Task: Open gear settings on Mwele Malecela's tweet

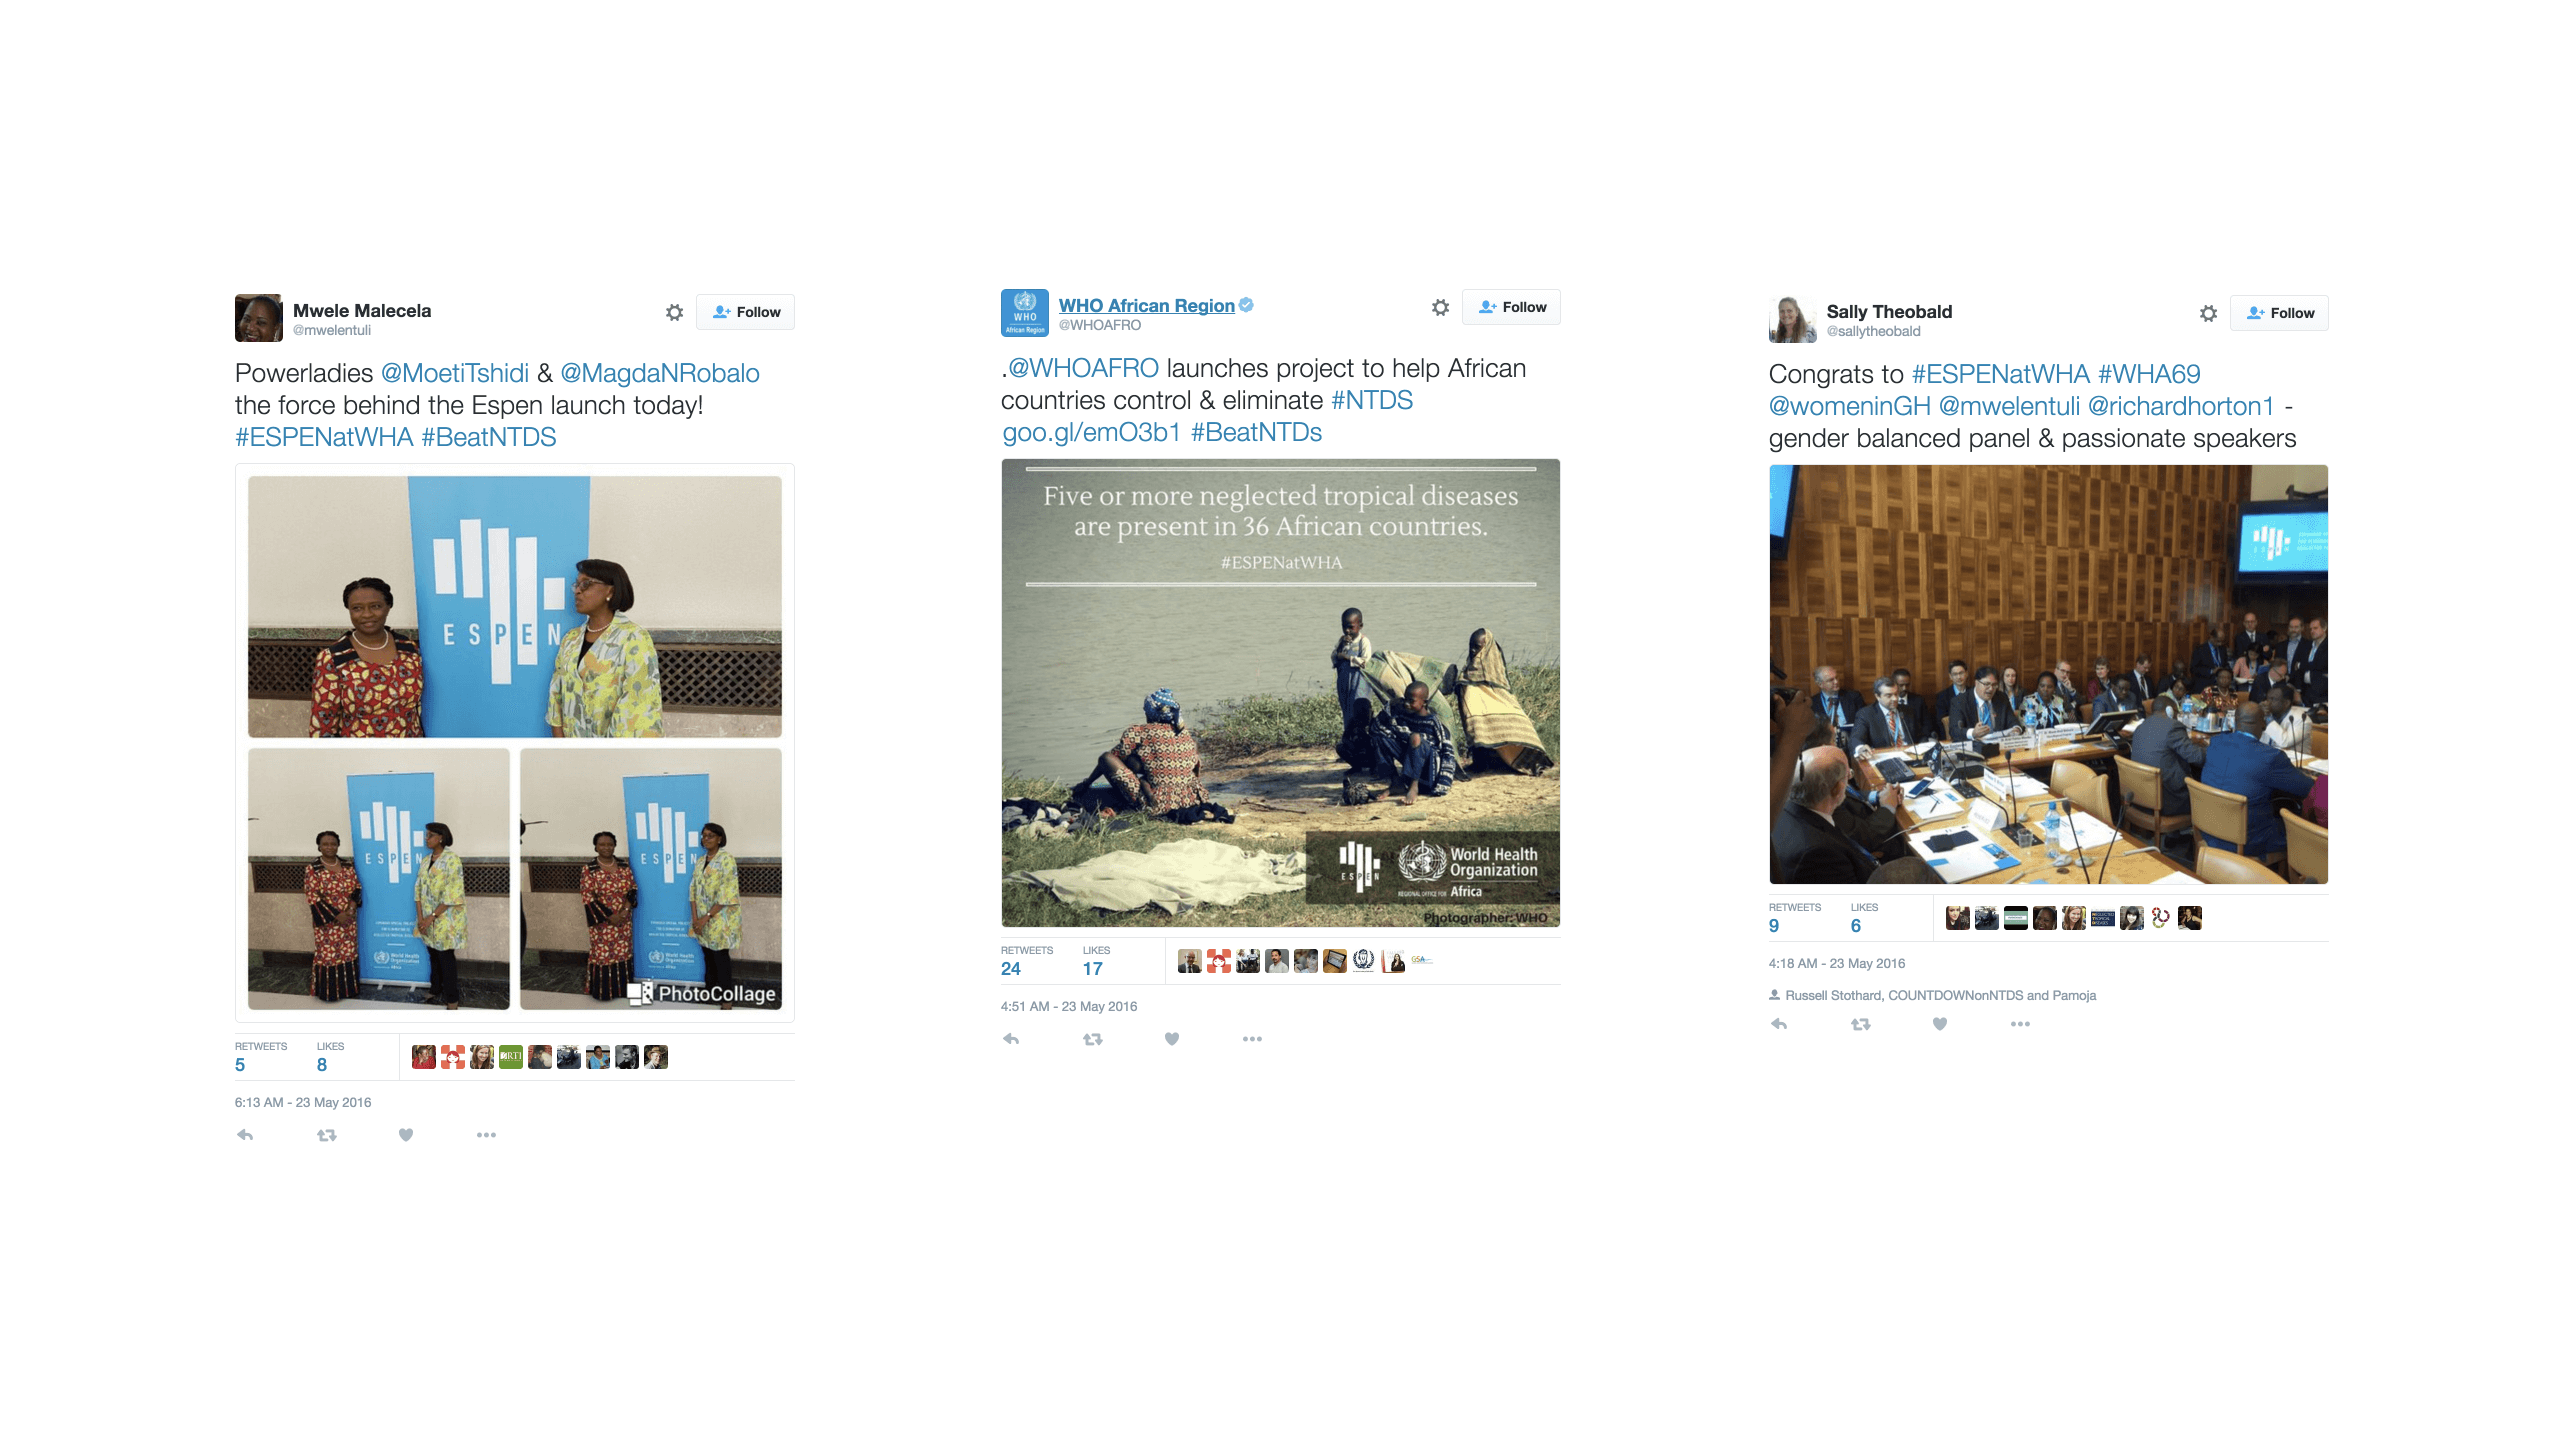Action: point(675,312)
